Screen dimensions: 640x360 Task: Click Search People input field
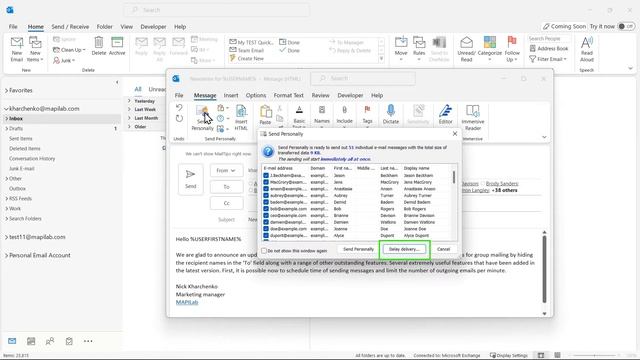(x=549, y=38)
